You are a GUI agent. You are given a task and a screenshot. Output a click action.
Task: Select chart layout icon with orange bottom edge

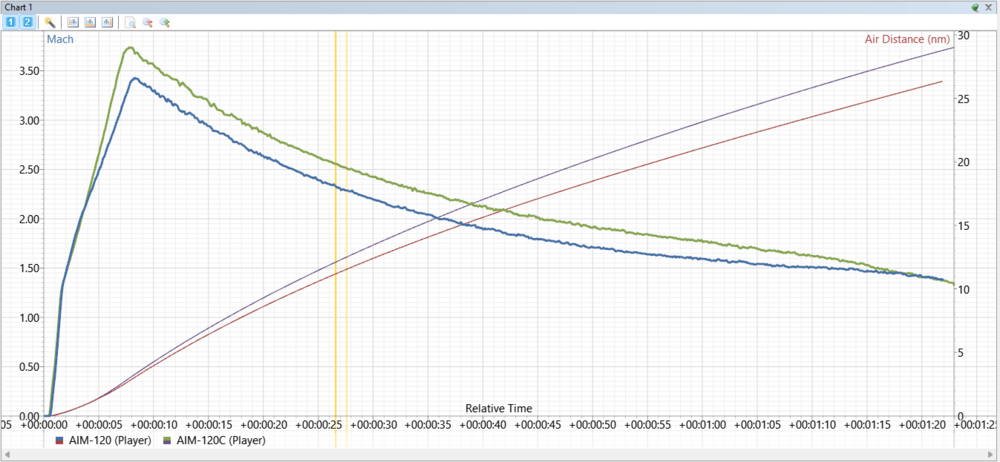click(x=90, y=22)
